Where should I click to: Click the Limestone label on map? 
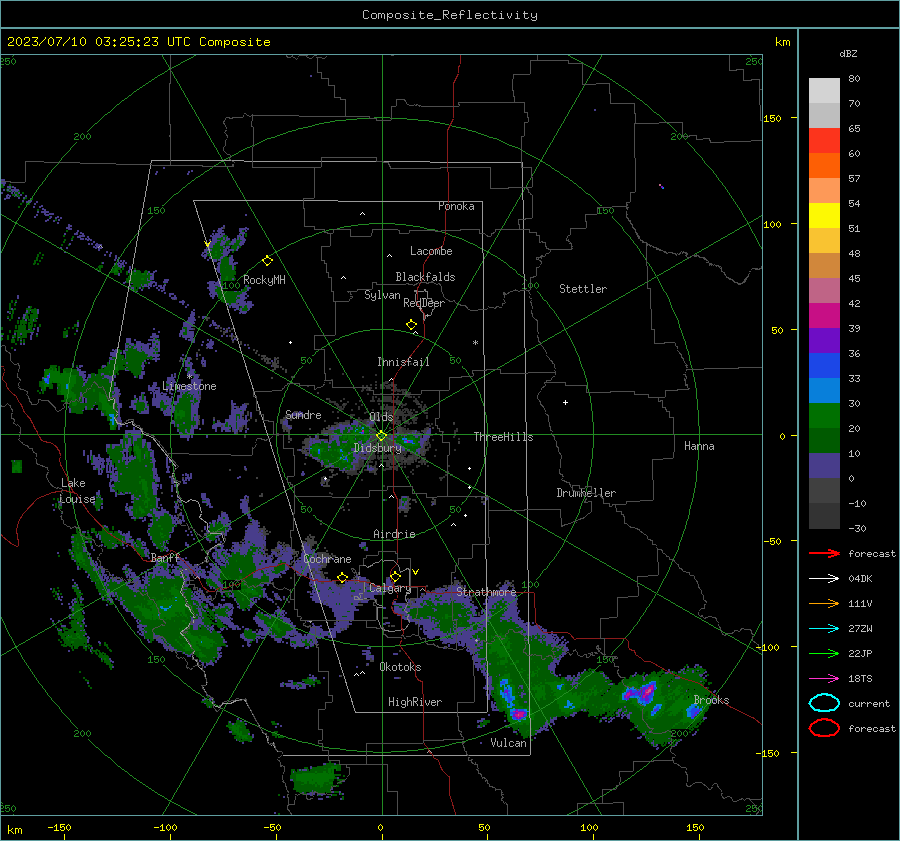pyautogui.click(x=189, y=386)
